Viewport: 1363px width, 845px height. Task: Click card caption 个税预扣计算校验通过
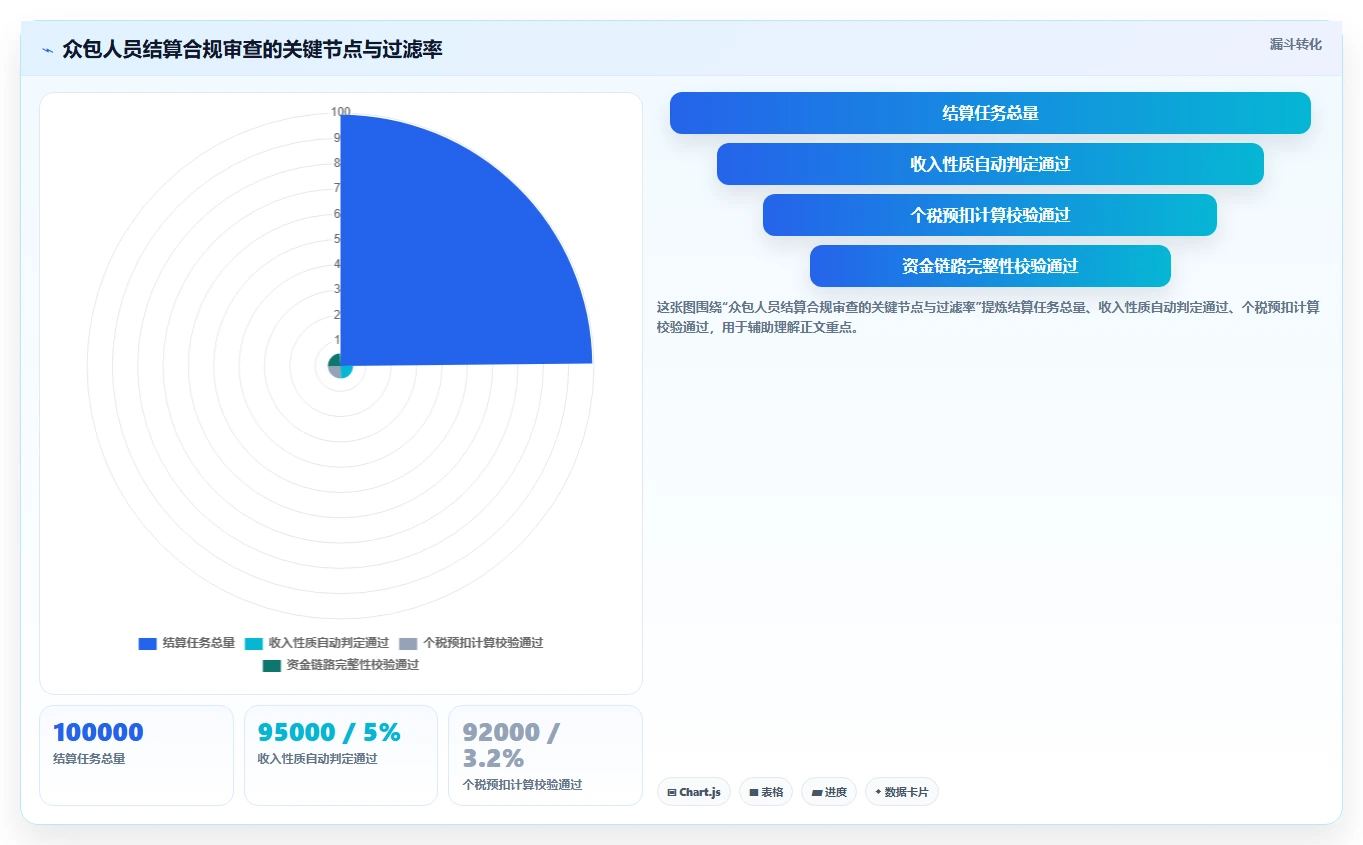[x=522, y=785]
